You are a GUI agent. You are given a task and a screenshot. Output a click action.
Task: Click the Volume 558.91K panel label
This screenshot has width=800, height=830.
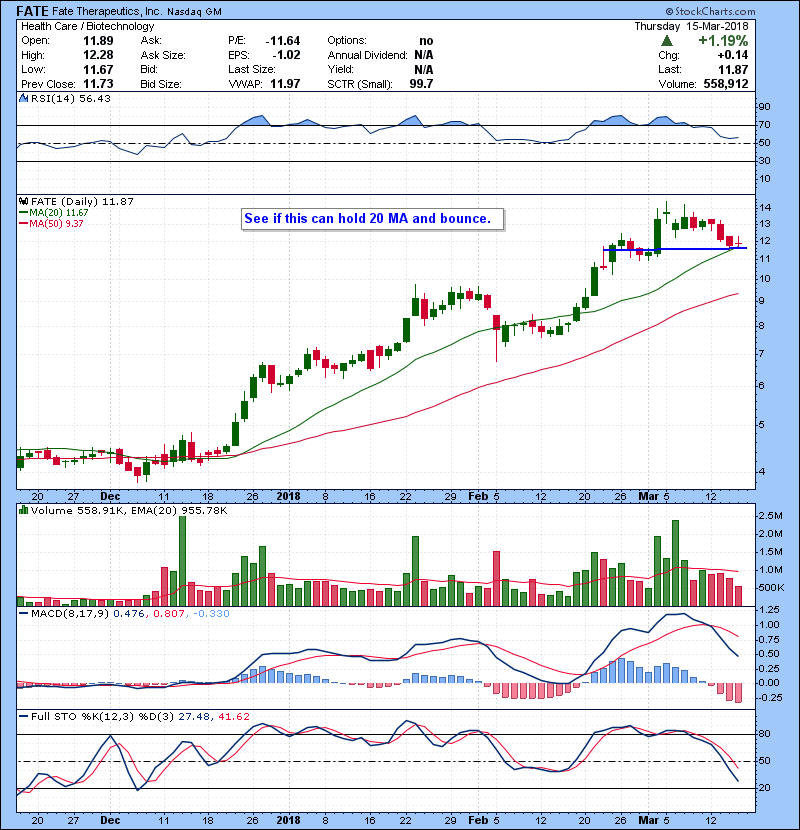pyautogui.click(x=78, y=511)
